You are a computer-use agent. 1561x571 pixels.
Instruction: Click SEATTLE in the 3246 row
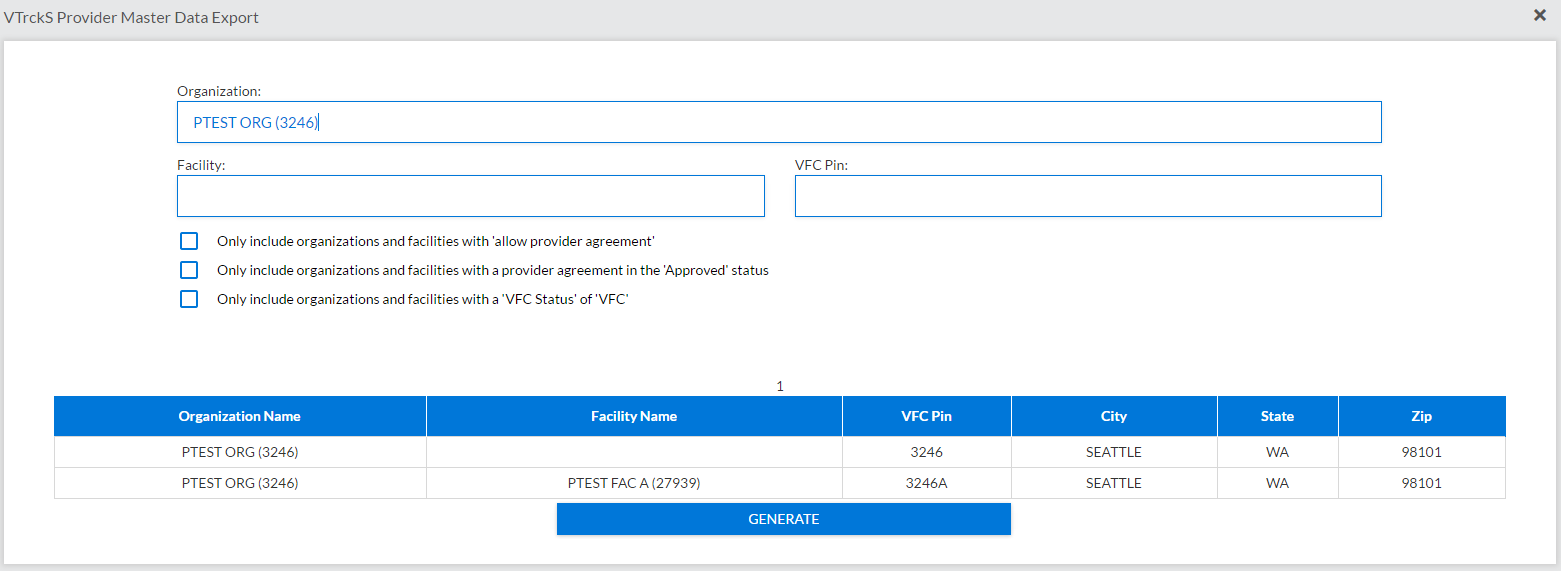click(1114, 452)
